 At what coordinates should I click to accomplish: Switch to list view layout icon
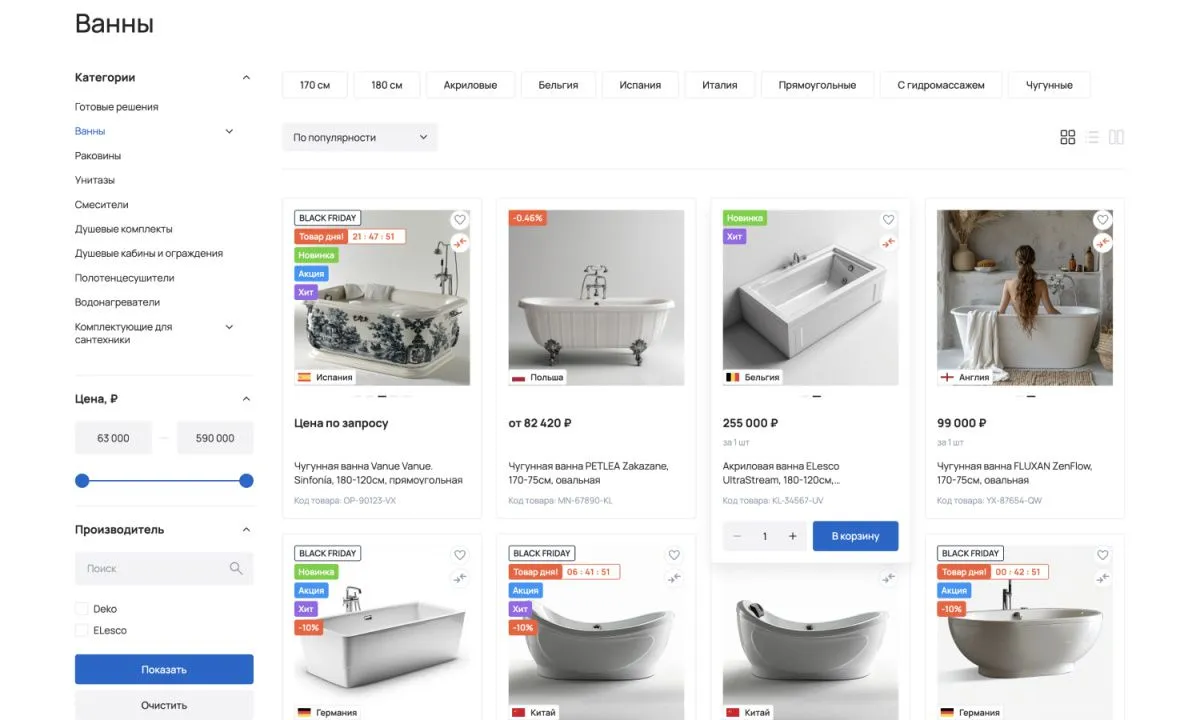(x=1092, y=137)
